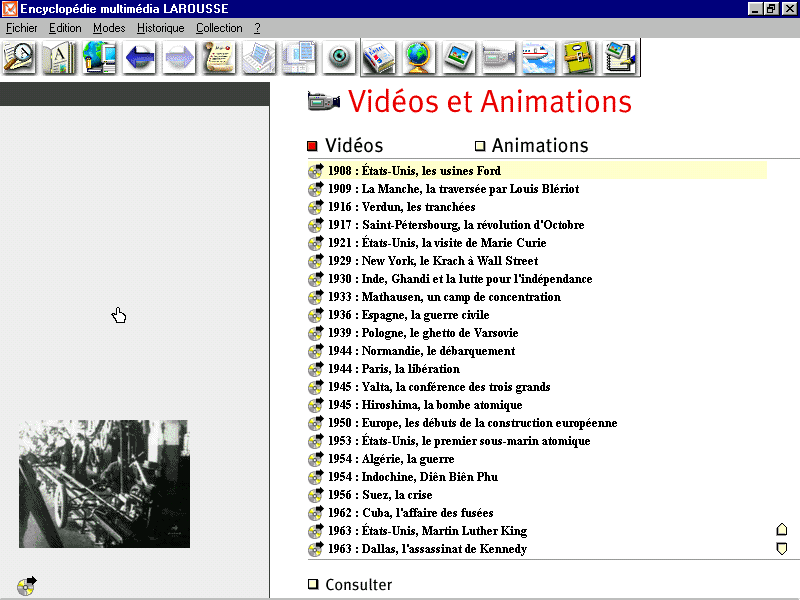Viewport: 800px width, 600px height.
Task: Open the Fichier menu
Action: pyautogui.click(x=21, y=28)
